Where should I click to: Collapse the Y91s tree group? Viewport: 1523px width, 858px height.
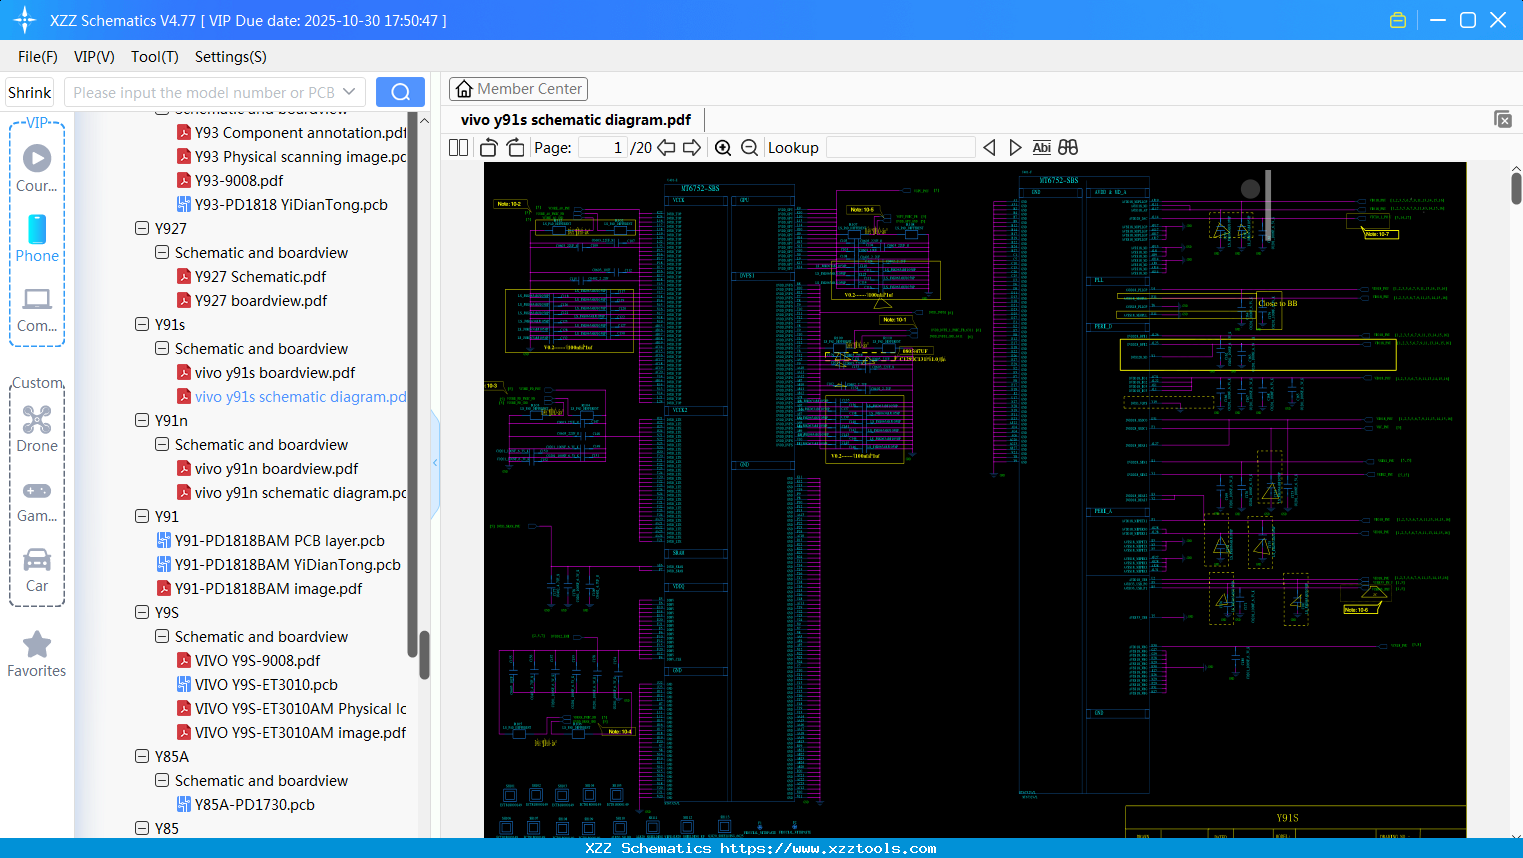[x=142, y=324]
